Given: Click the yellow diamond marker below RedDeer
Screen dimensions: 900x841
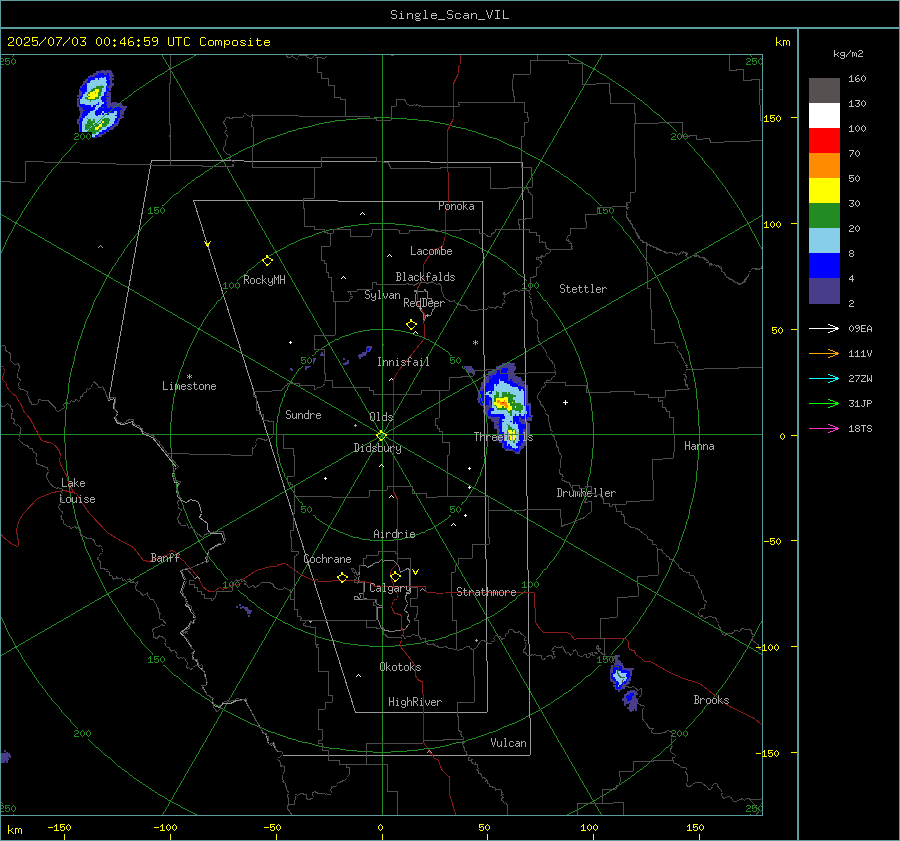Looking at the screenshot, I should tap(411, 325).
